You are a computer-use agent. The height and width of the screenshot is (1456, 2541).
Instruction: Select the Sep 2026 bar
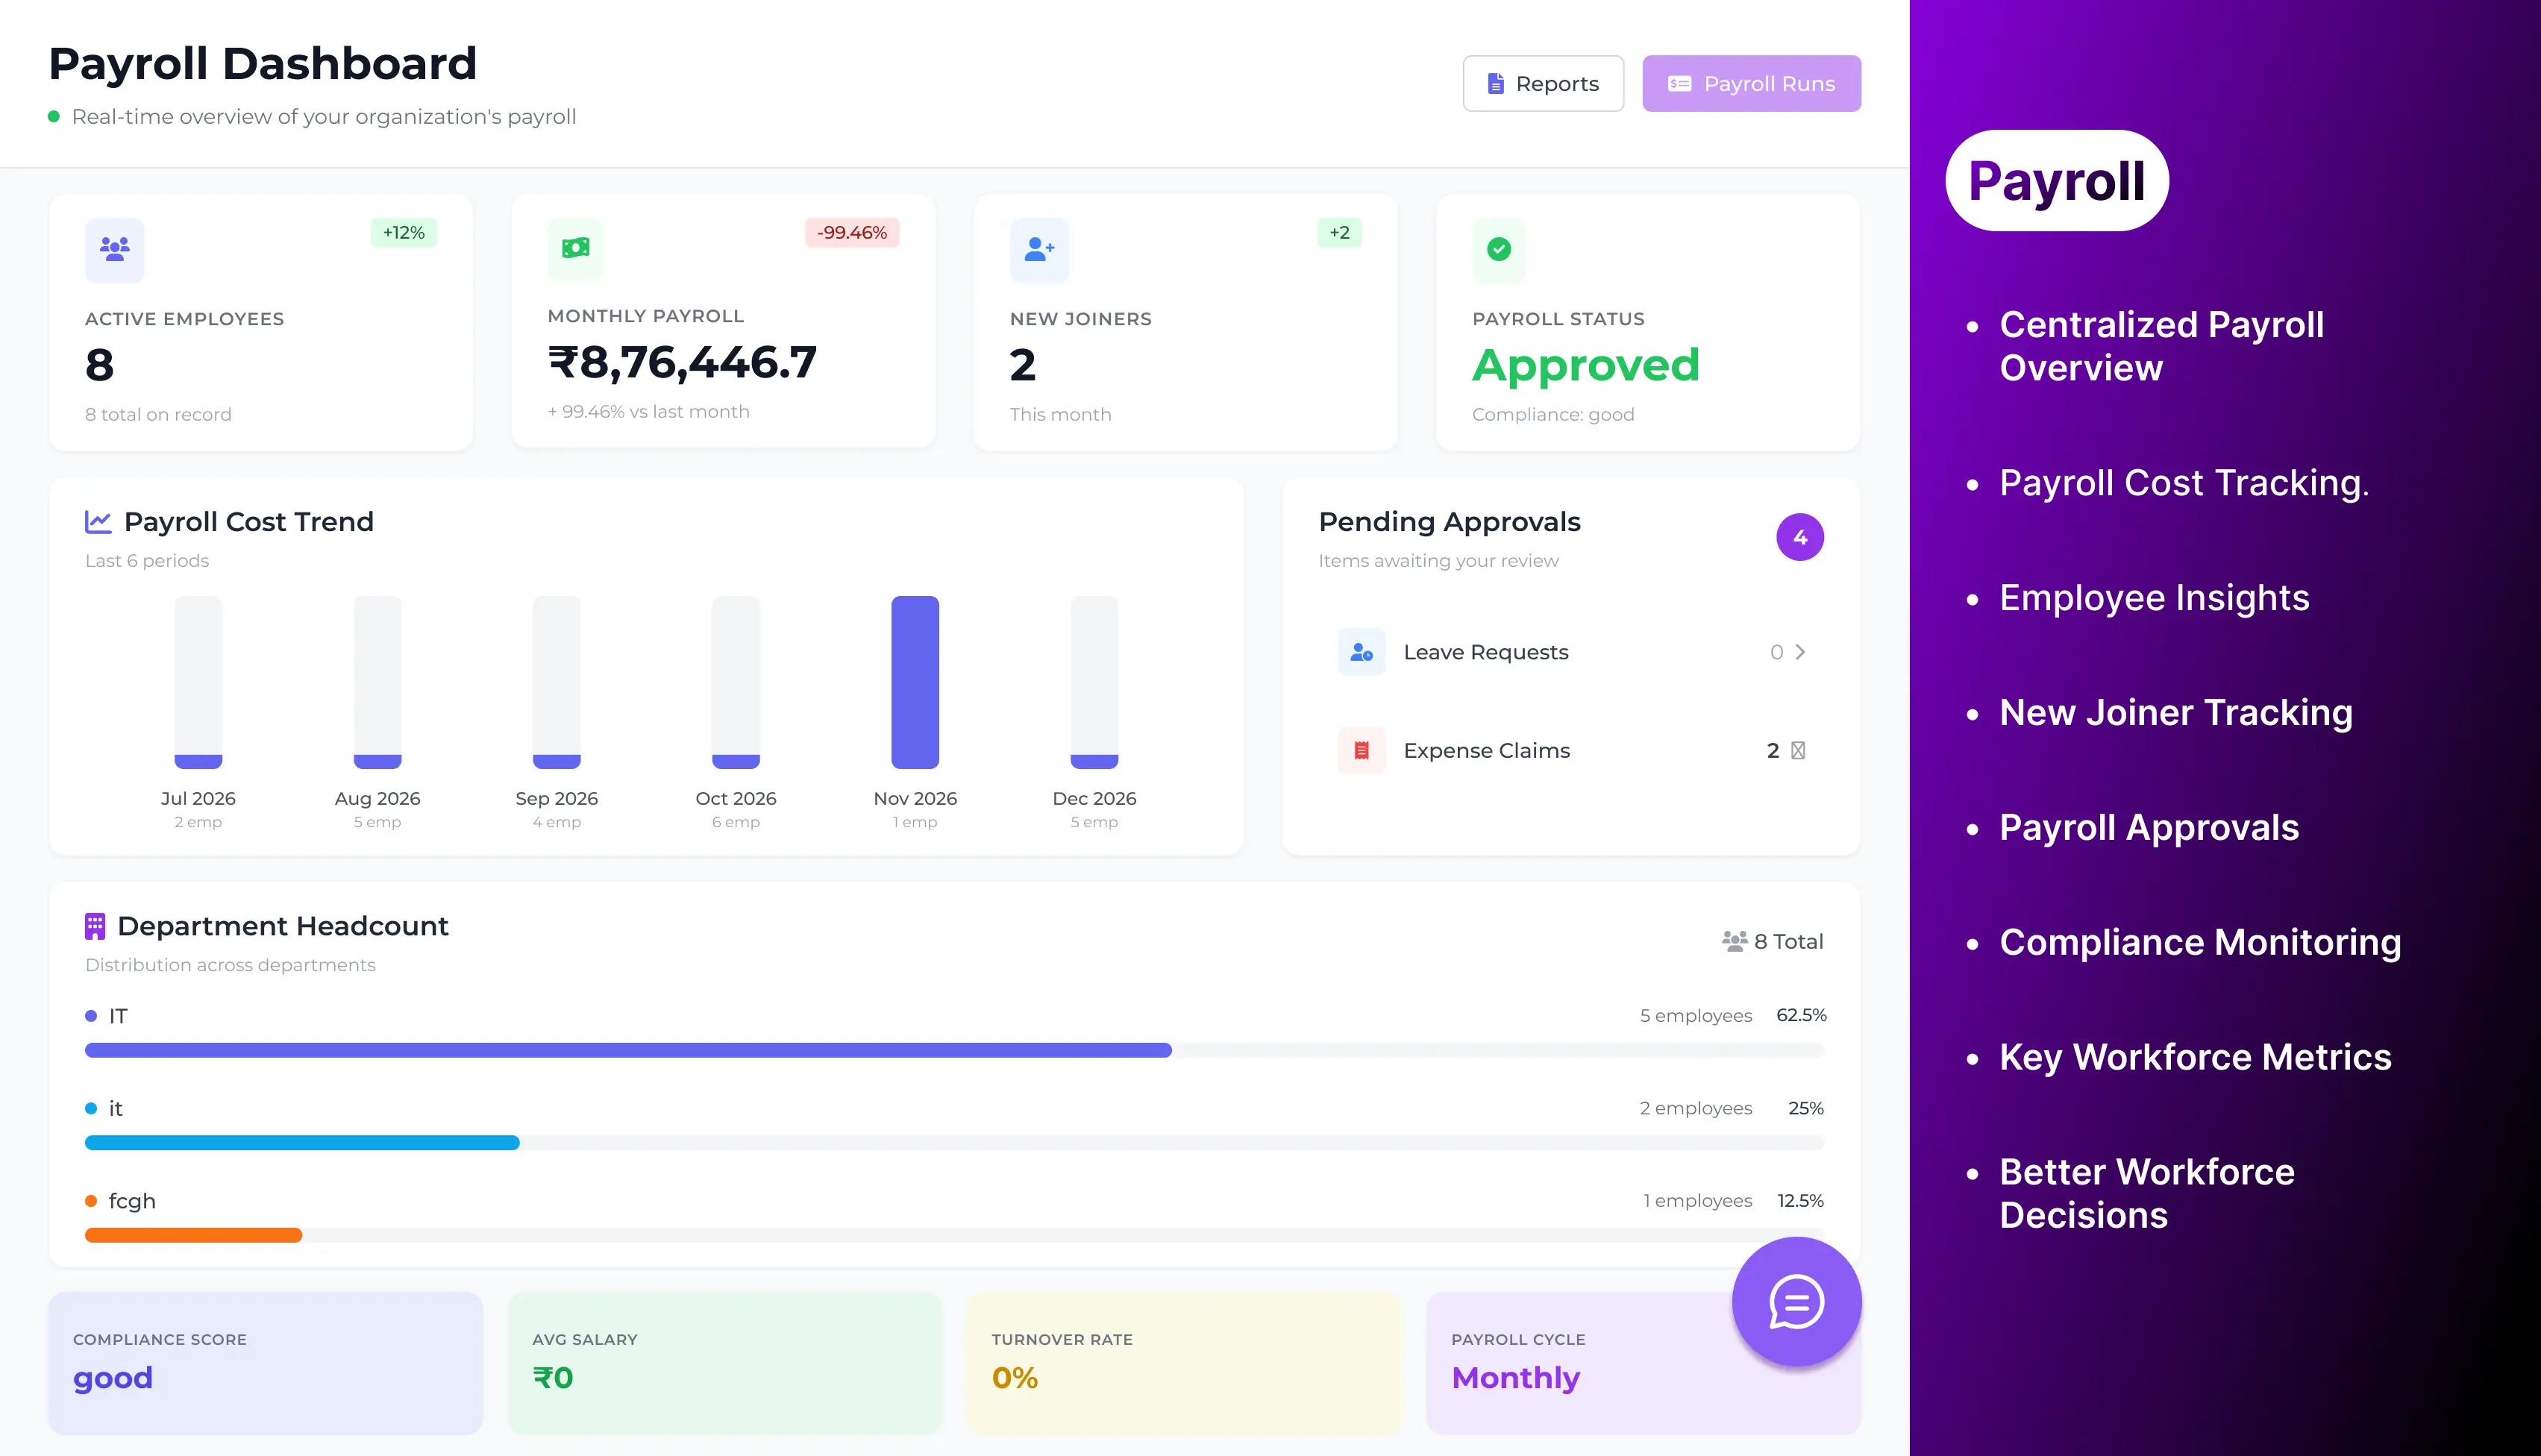pyautogui.click(x=556, y=682)
